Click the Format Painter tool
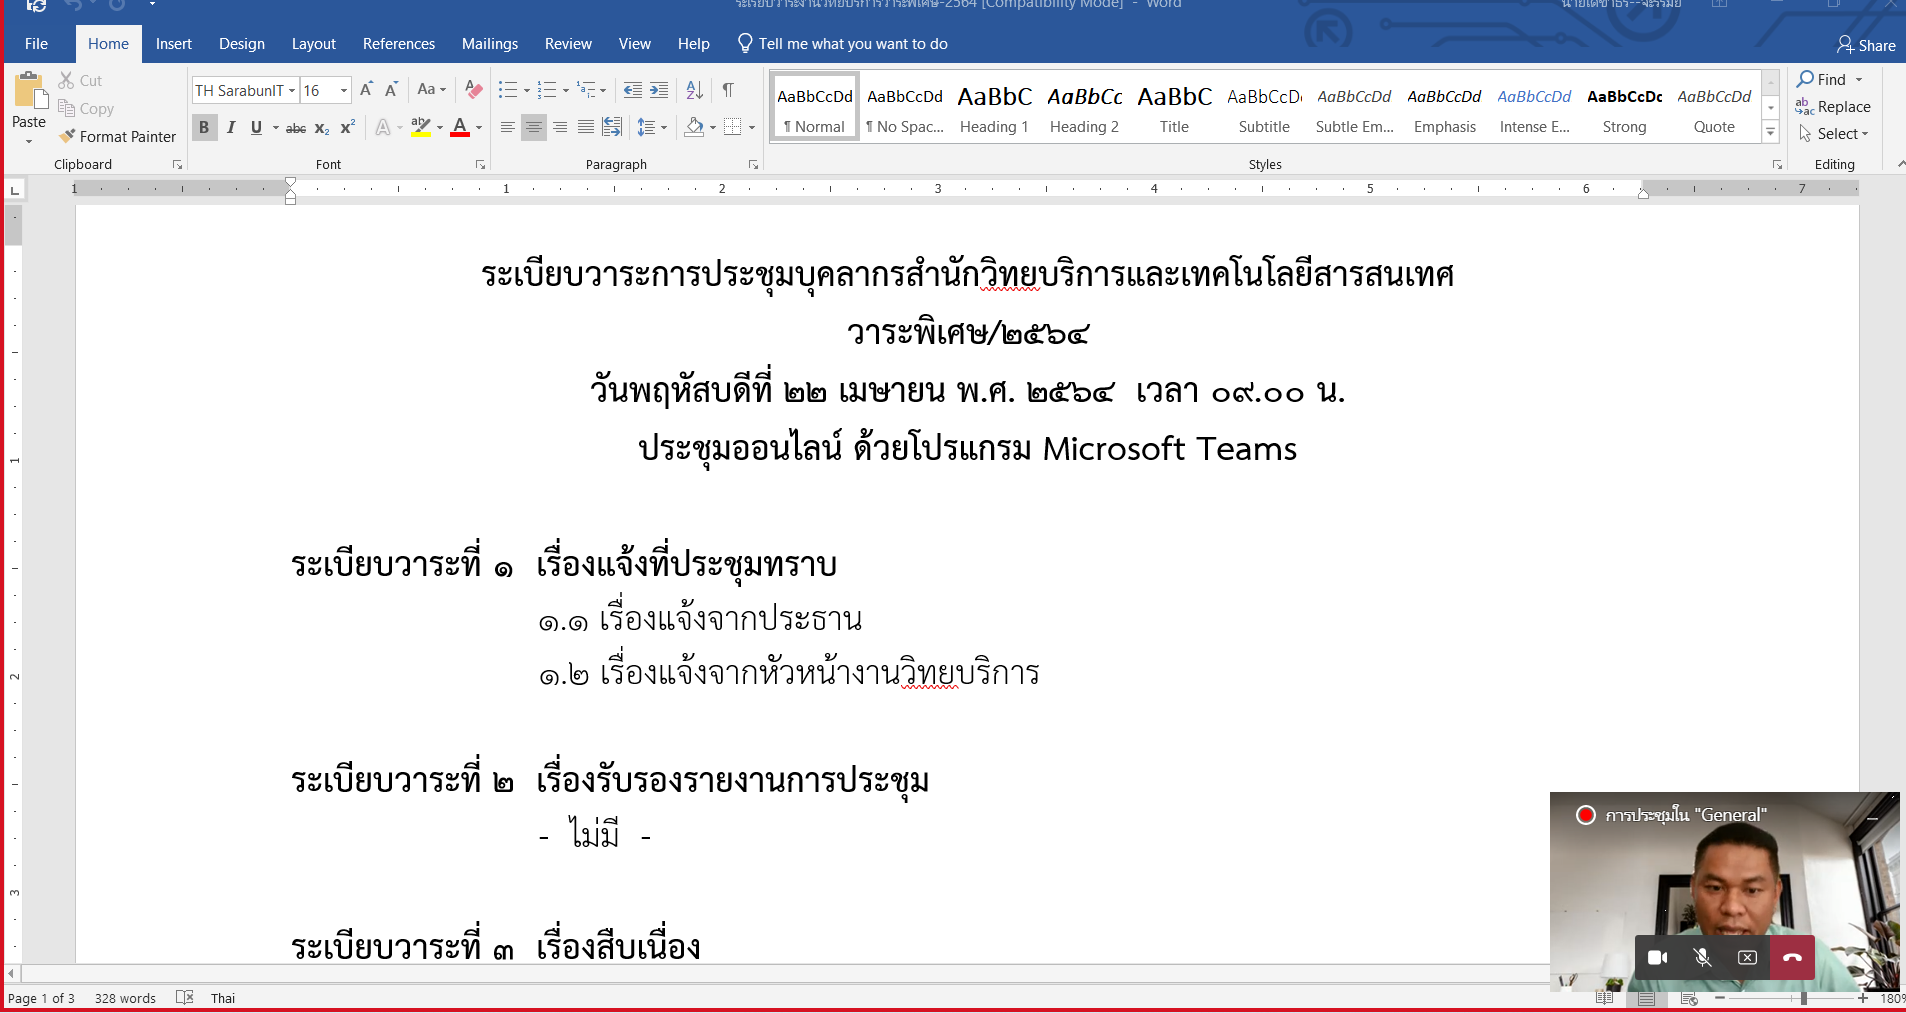 click(117, 137)
